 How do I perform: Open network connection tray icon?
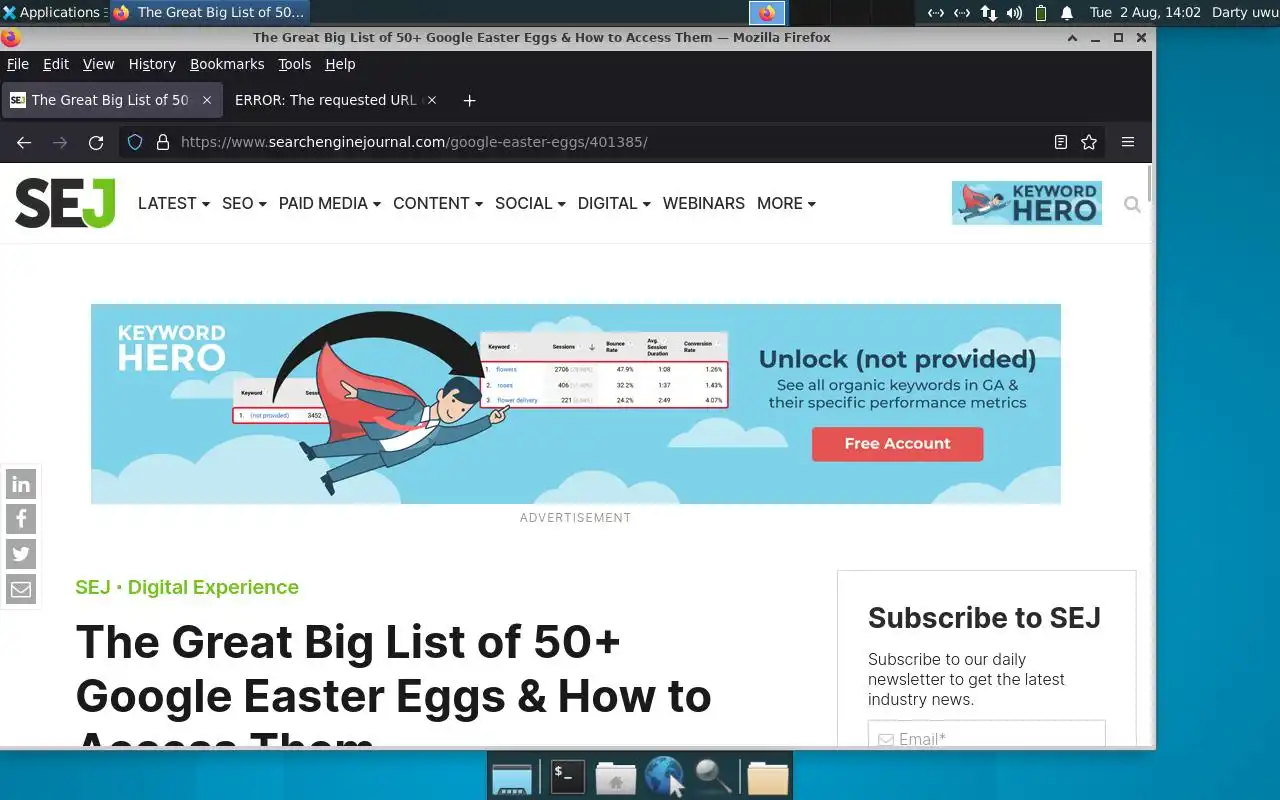(988, 13)
